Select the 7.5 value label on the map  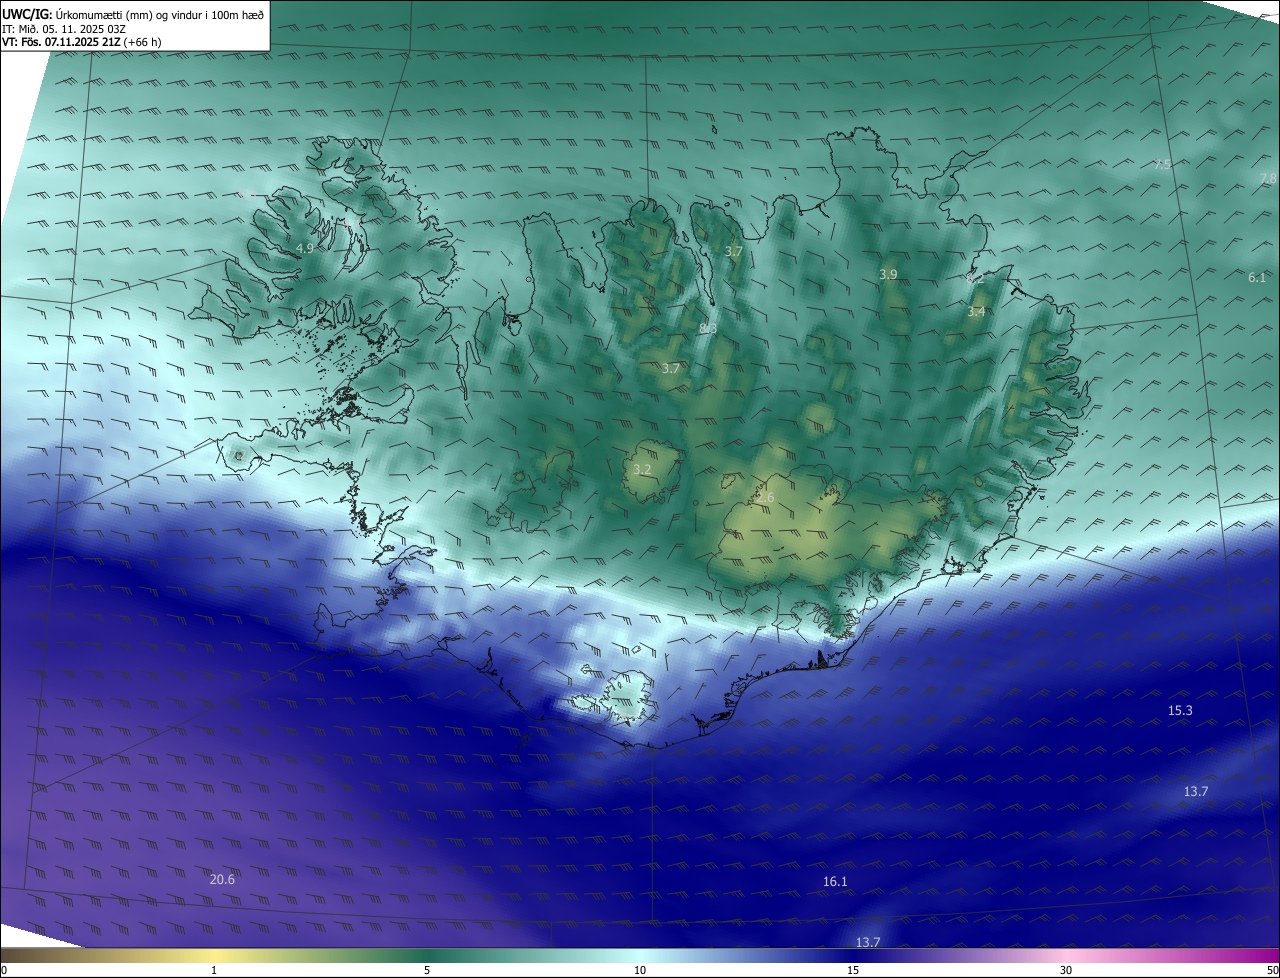coord(1162,164)
